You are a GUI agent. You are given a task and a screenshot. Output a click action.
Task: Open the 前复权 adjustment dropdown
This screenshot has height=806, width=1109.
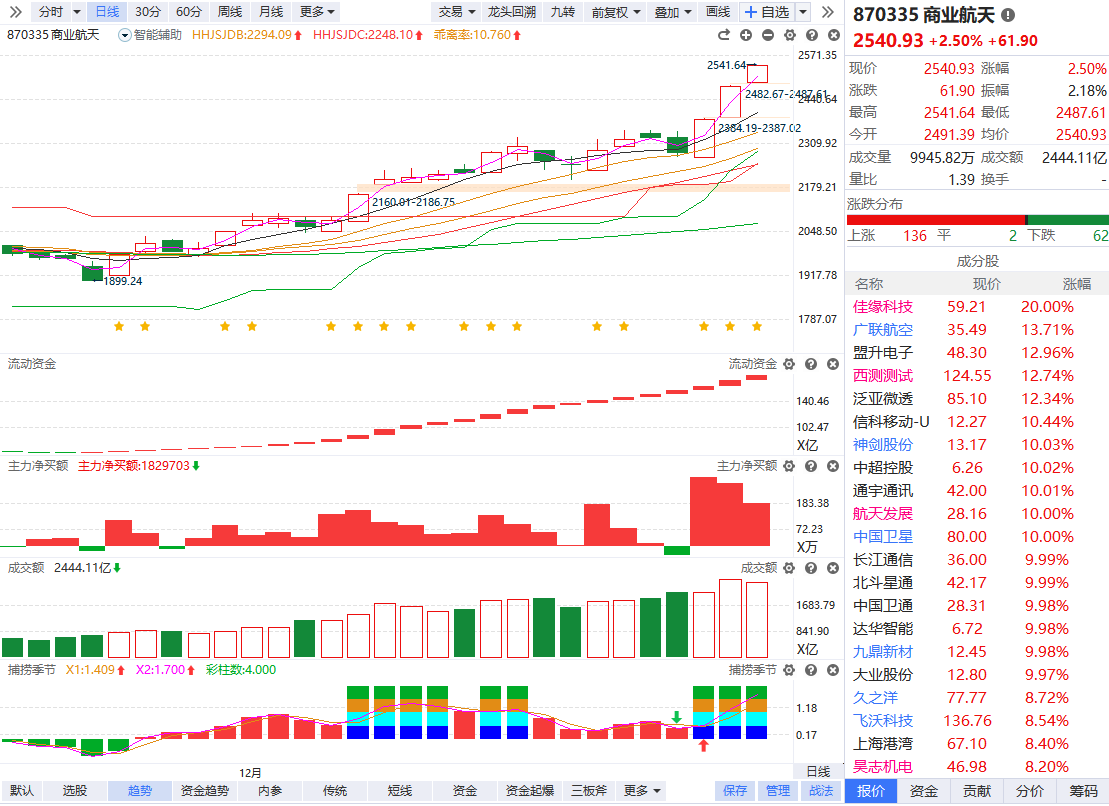(x=615, y=12)
